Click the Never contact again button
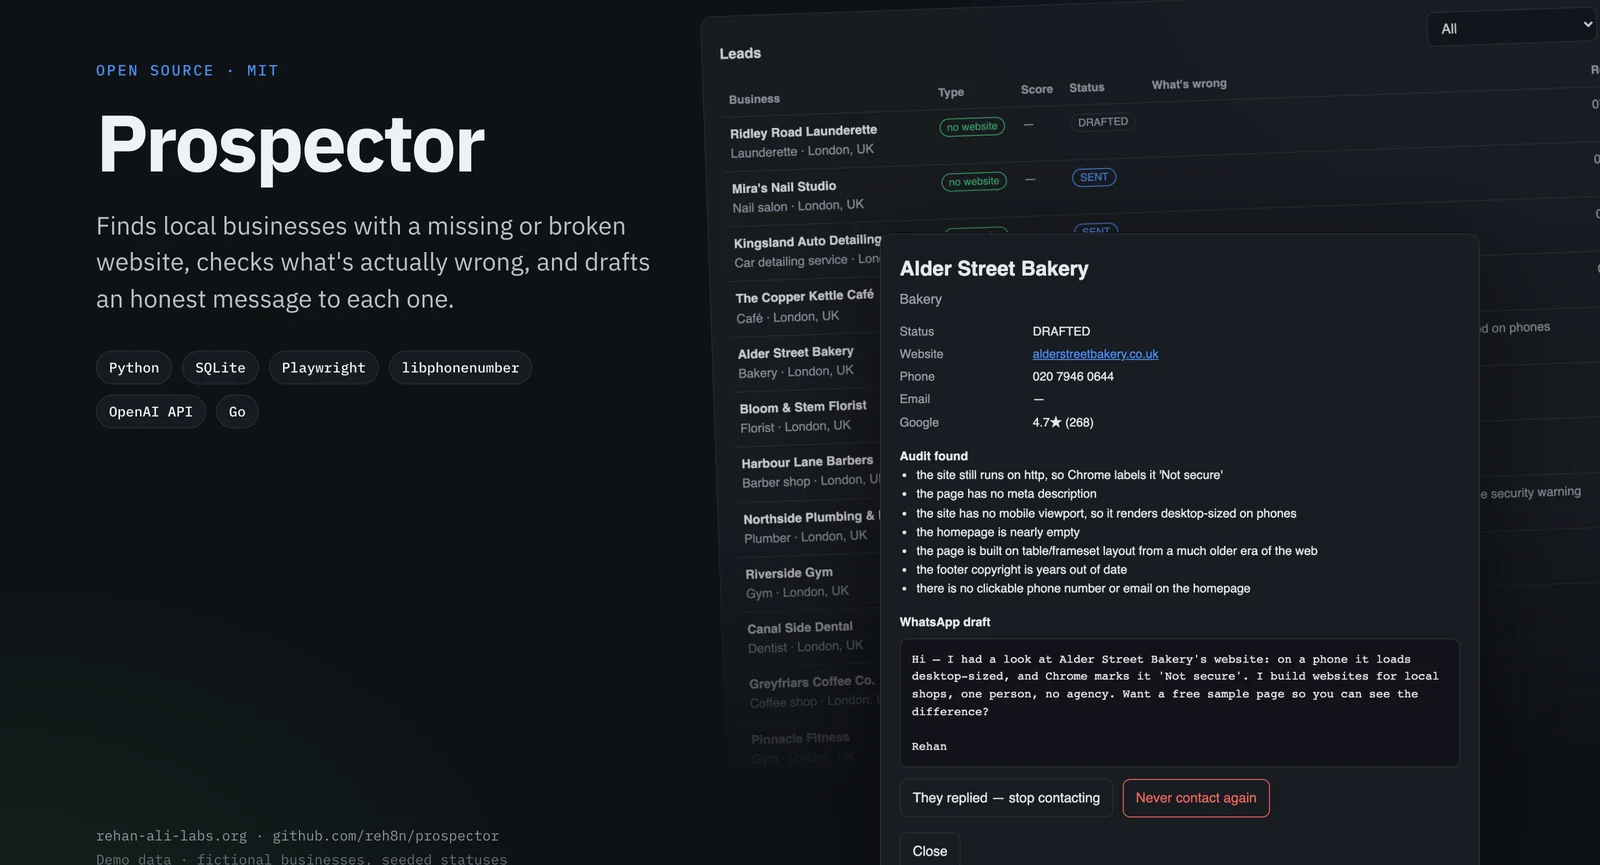The width and height of the screenshot is (1600, 865). [x=1196, y=798]
